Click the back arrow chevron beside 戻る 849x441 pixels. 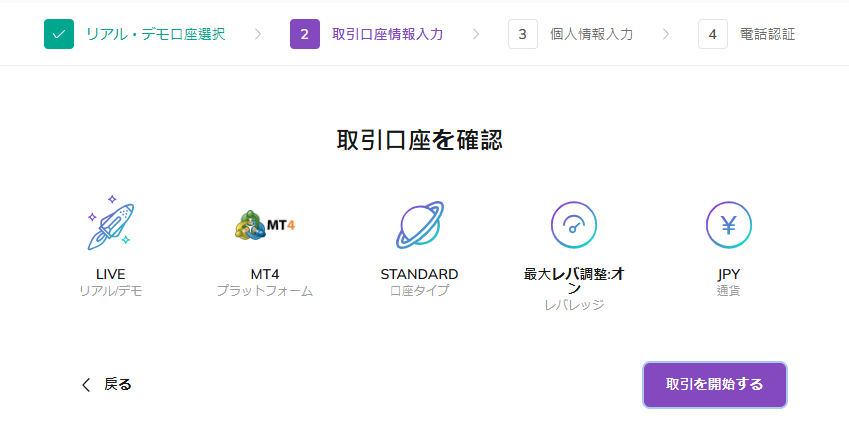point(86,385)
